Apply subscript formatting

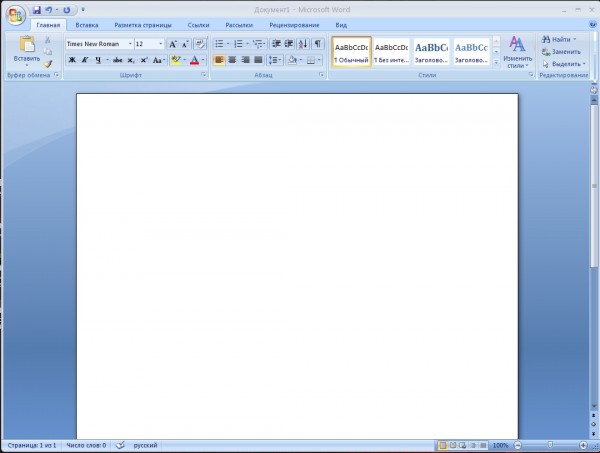click(131, 60)
